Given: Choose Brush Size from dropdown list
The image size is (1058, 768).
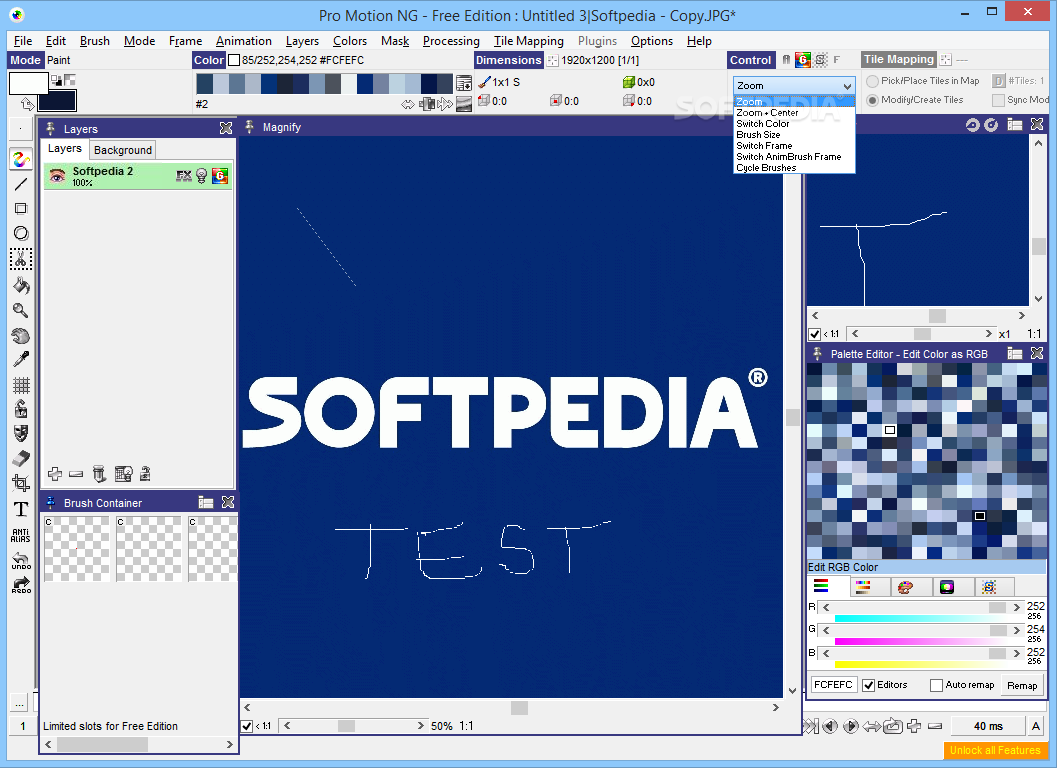Looking at the screenshot, I should [x=794, y=134].
